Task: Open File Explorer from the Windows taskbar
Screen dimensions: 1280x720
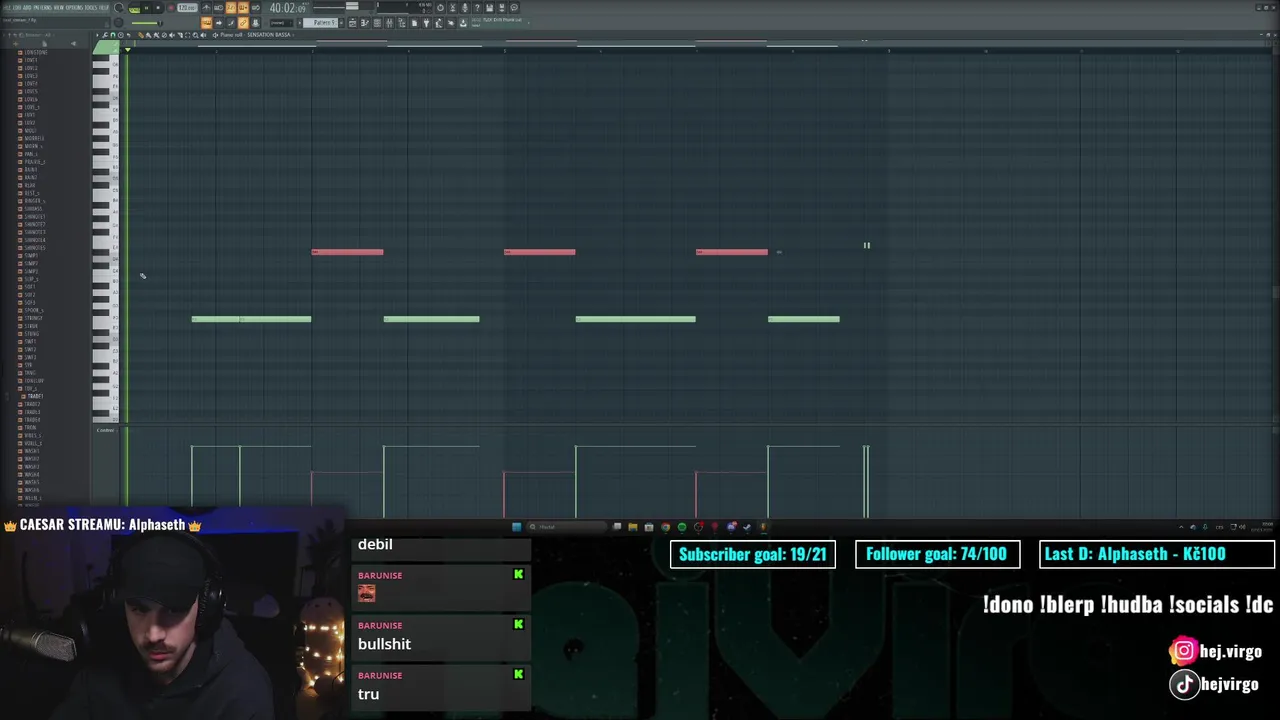Action: pyautogui.click(x=633, y=527)
